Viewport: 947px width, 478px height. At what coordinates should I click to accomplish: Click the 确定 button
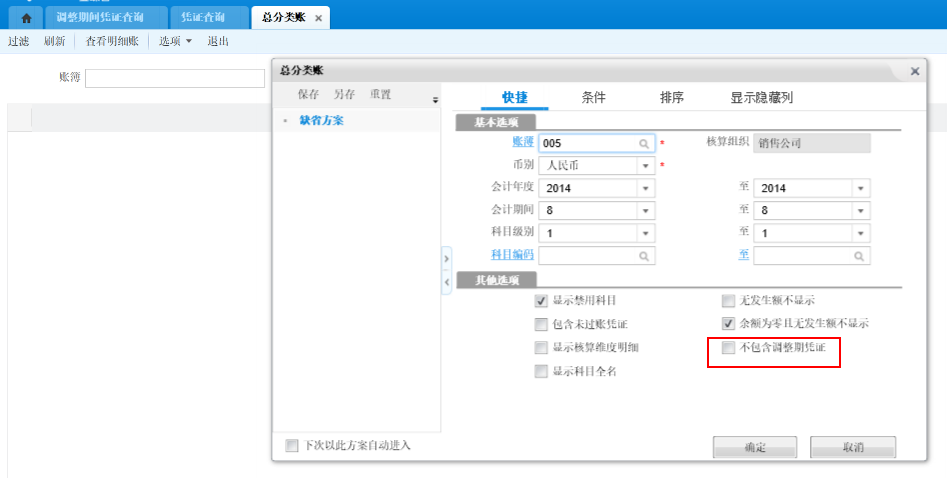pyautogui.click(x=754, y=448)
